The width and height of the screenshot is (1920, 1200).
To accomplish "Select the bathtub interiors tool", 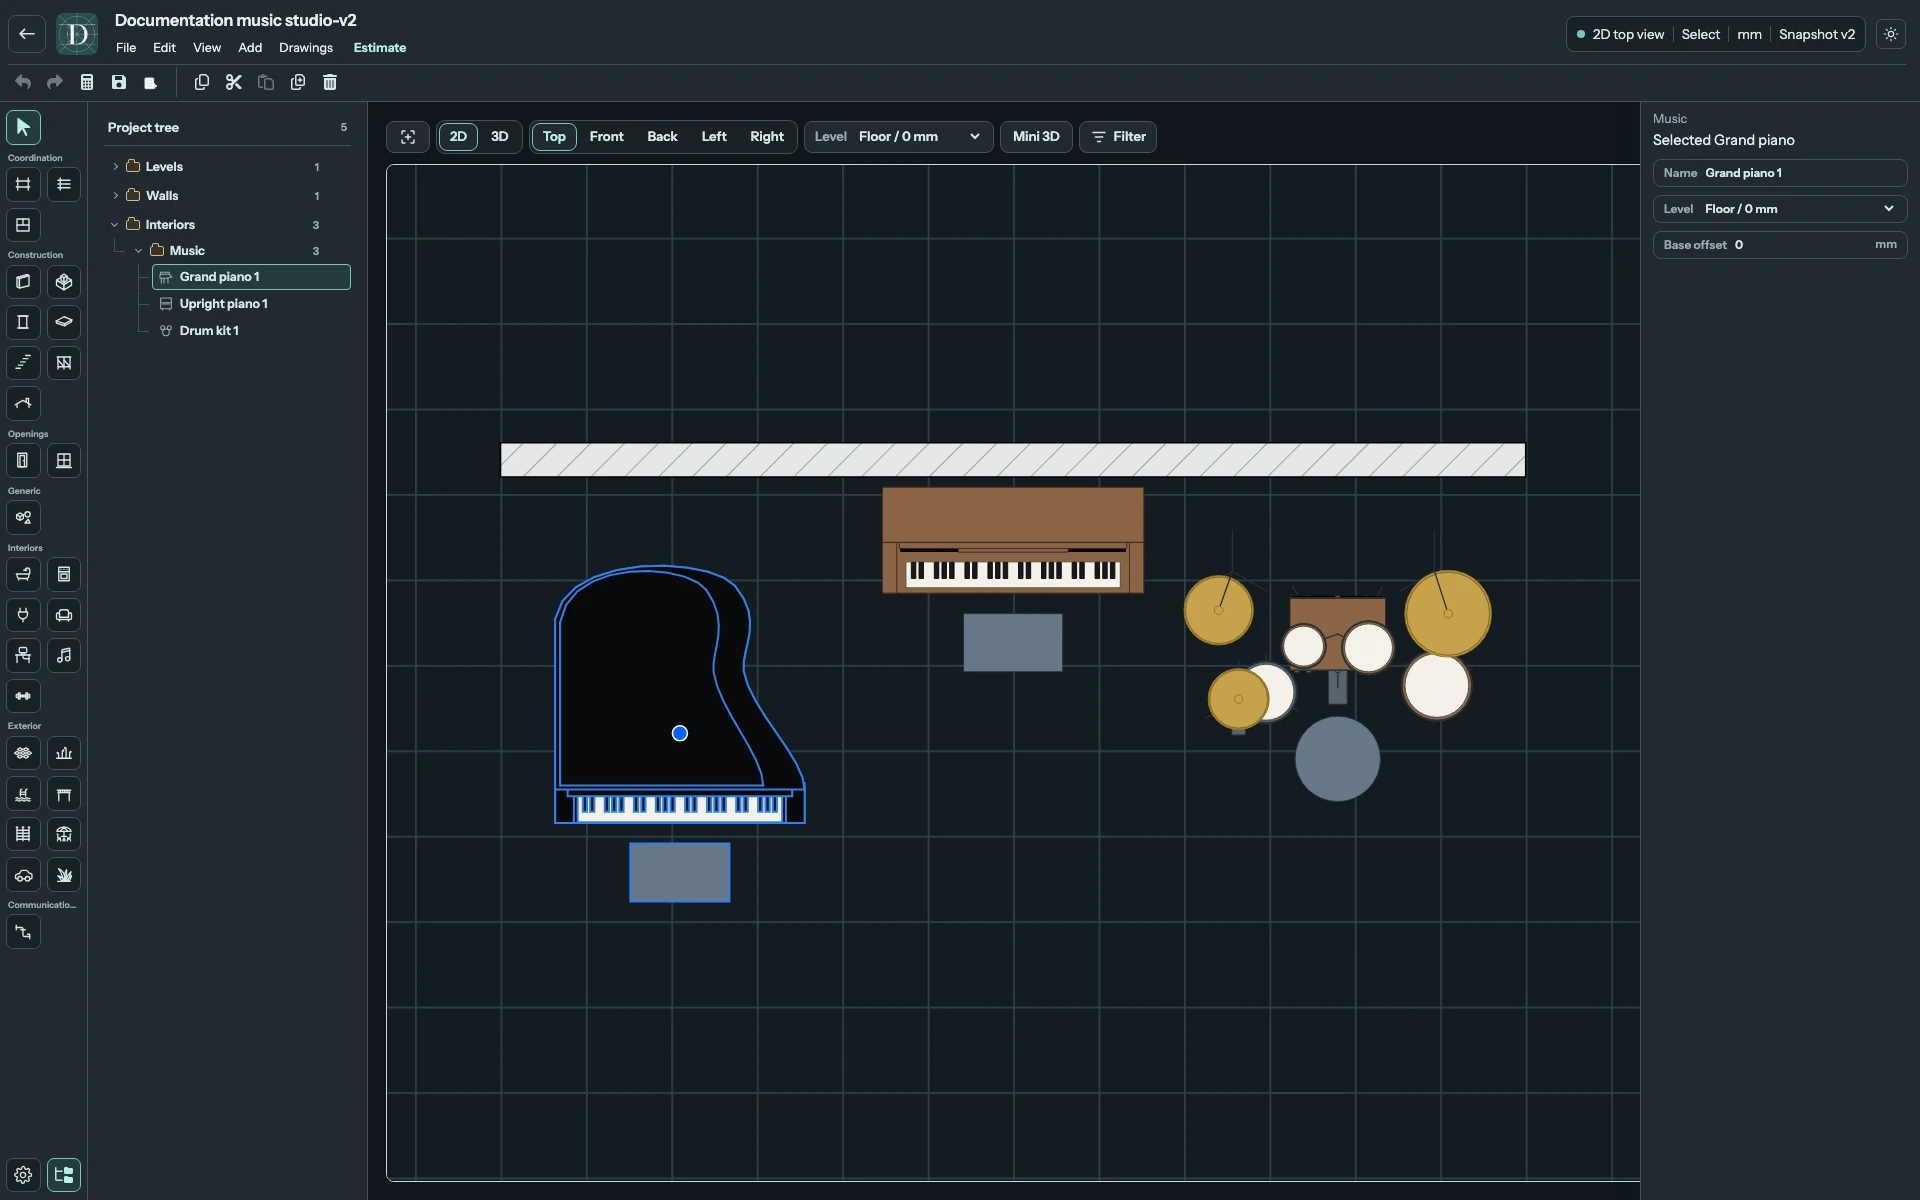I will click(23, 575).
